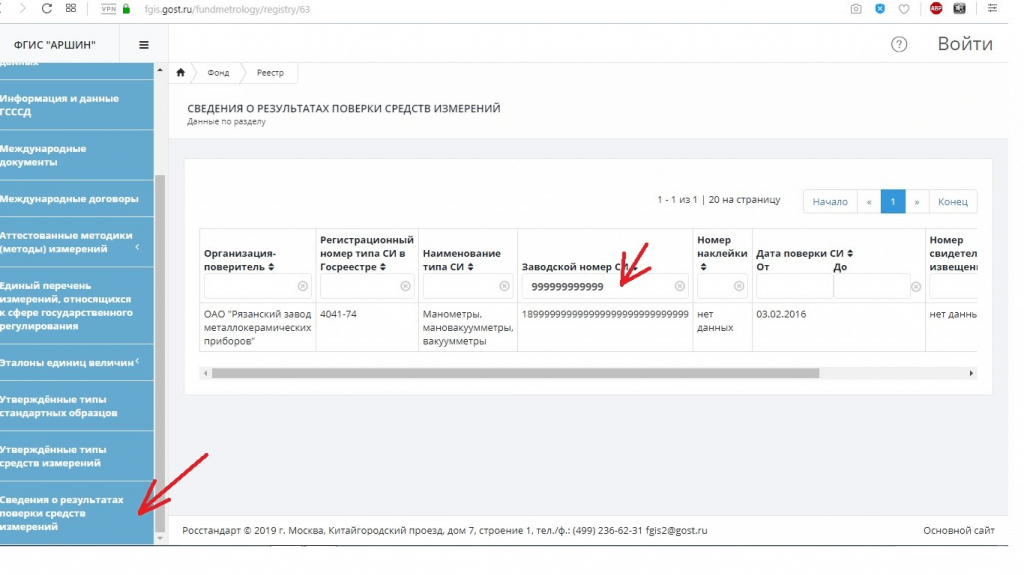1024x575 pixels.
Task: Click the home icon in the breadcrumb
Action: (x=181, y=73)
